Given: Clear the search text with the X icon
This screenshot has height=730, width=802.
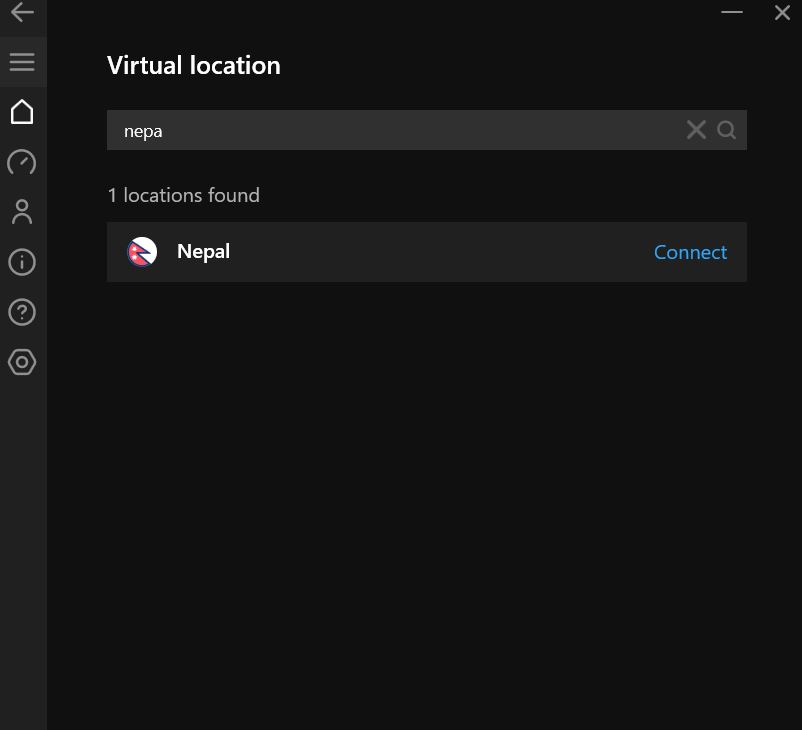Looking at the screenshot, I should click(696, 129).
